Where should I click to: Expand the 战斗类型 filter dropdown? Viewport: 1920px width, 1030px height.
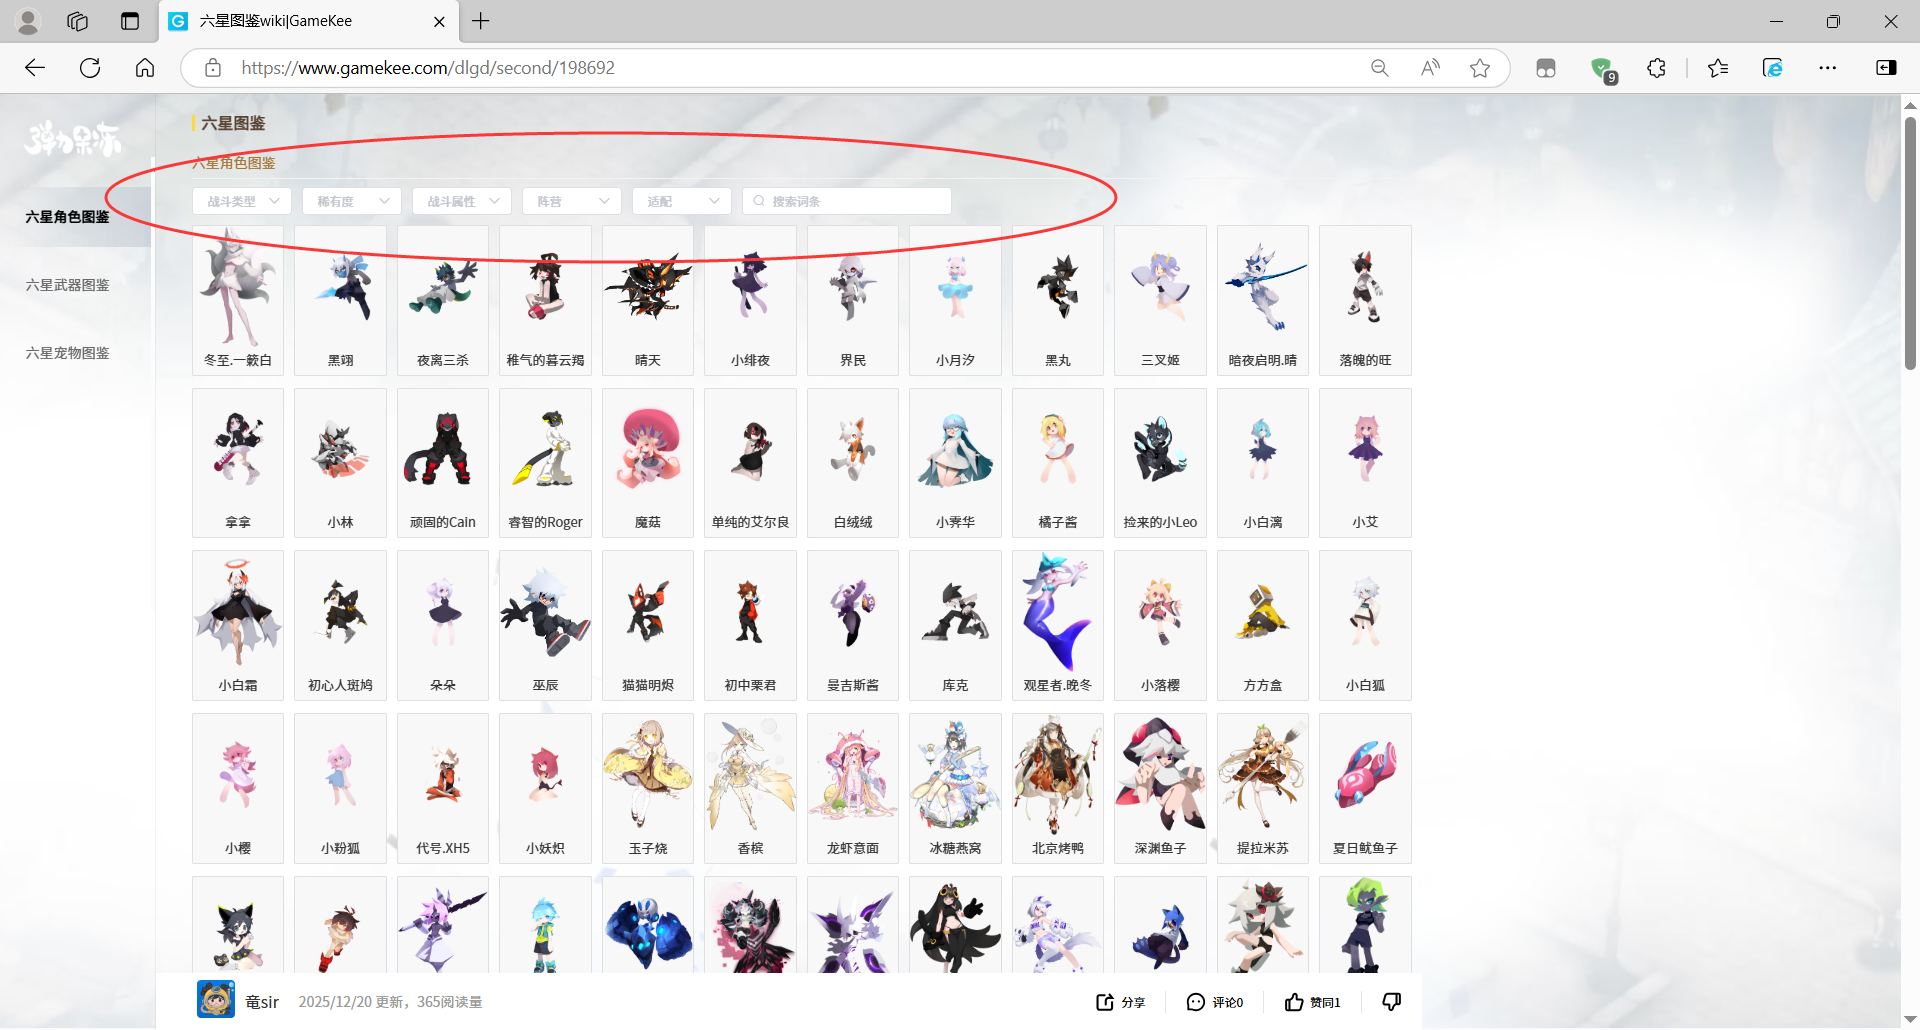(x=242, y=201)
